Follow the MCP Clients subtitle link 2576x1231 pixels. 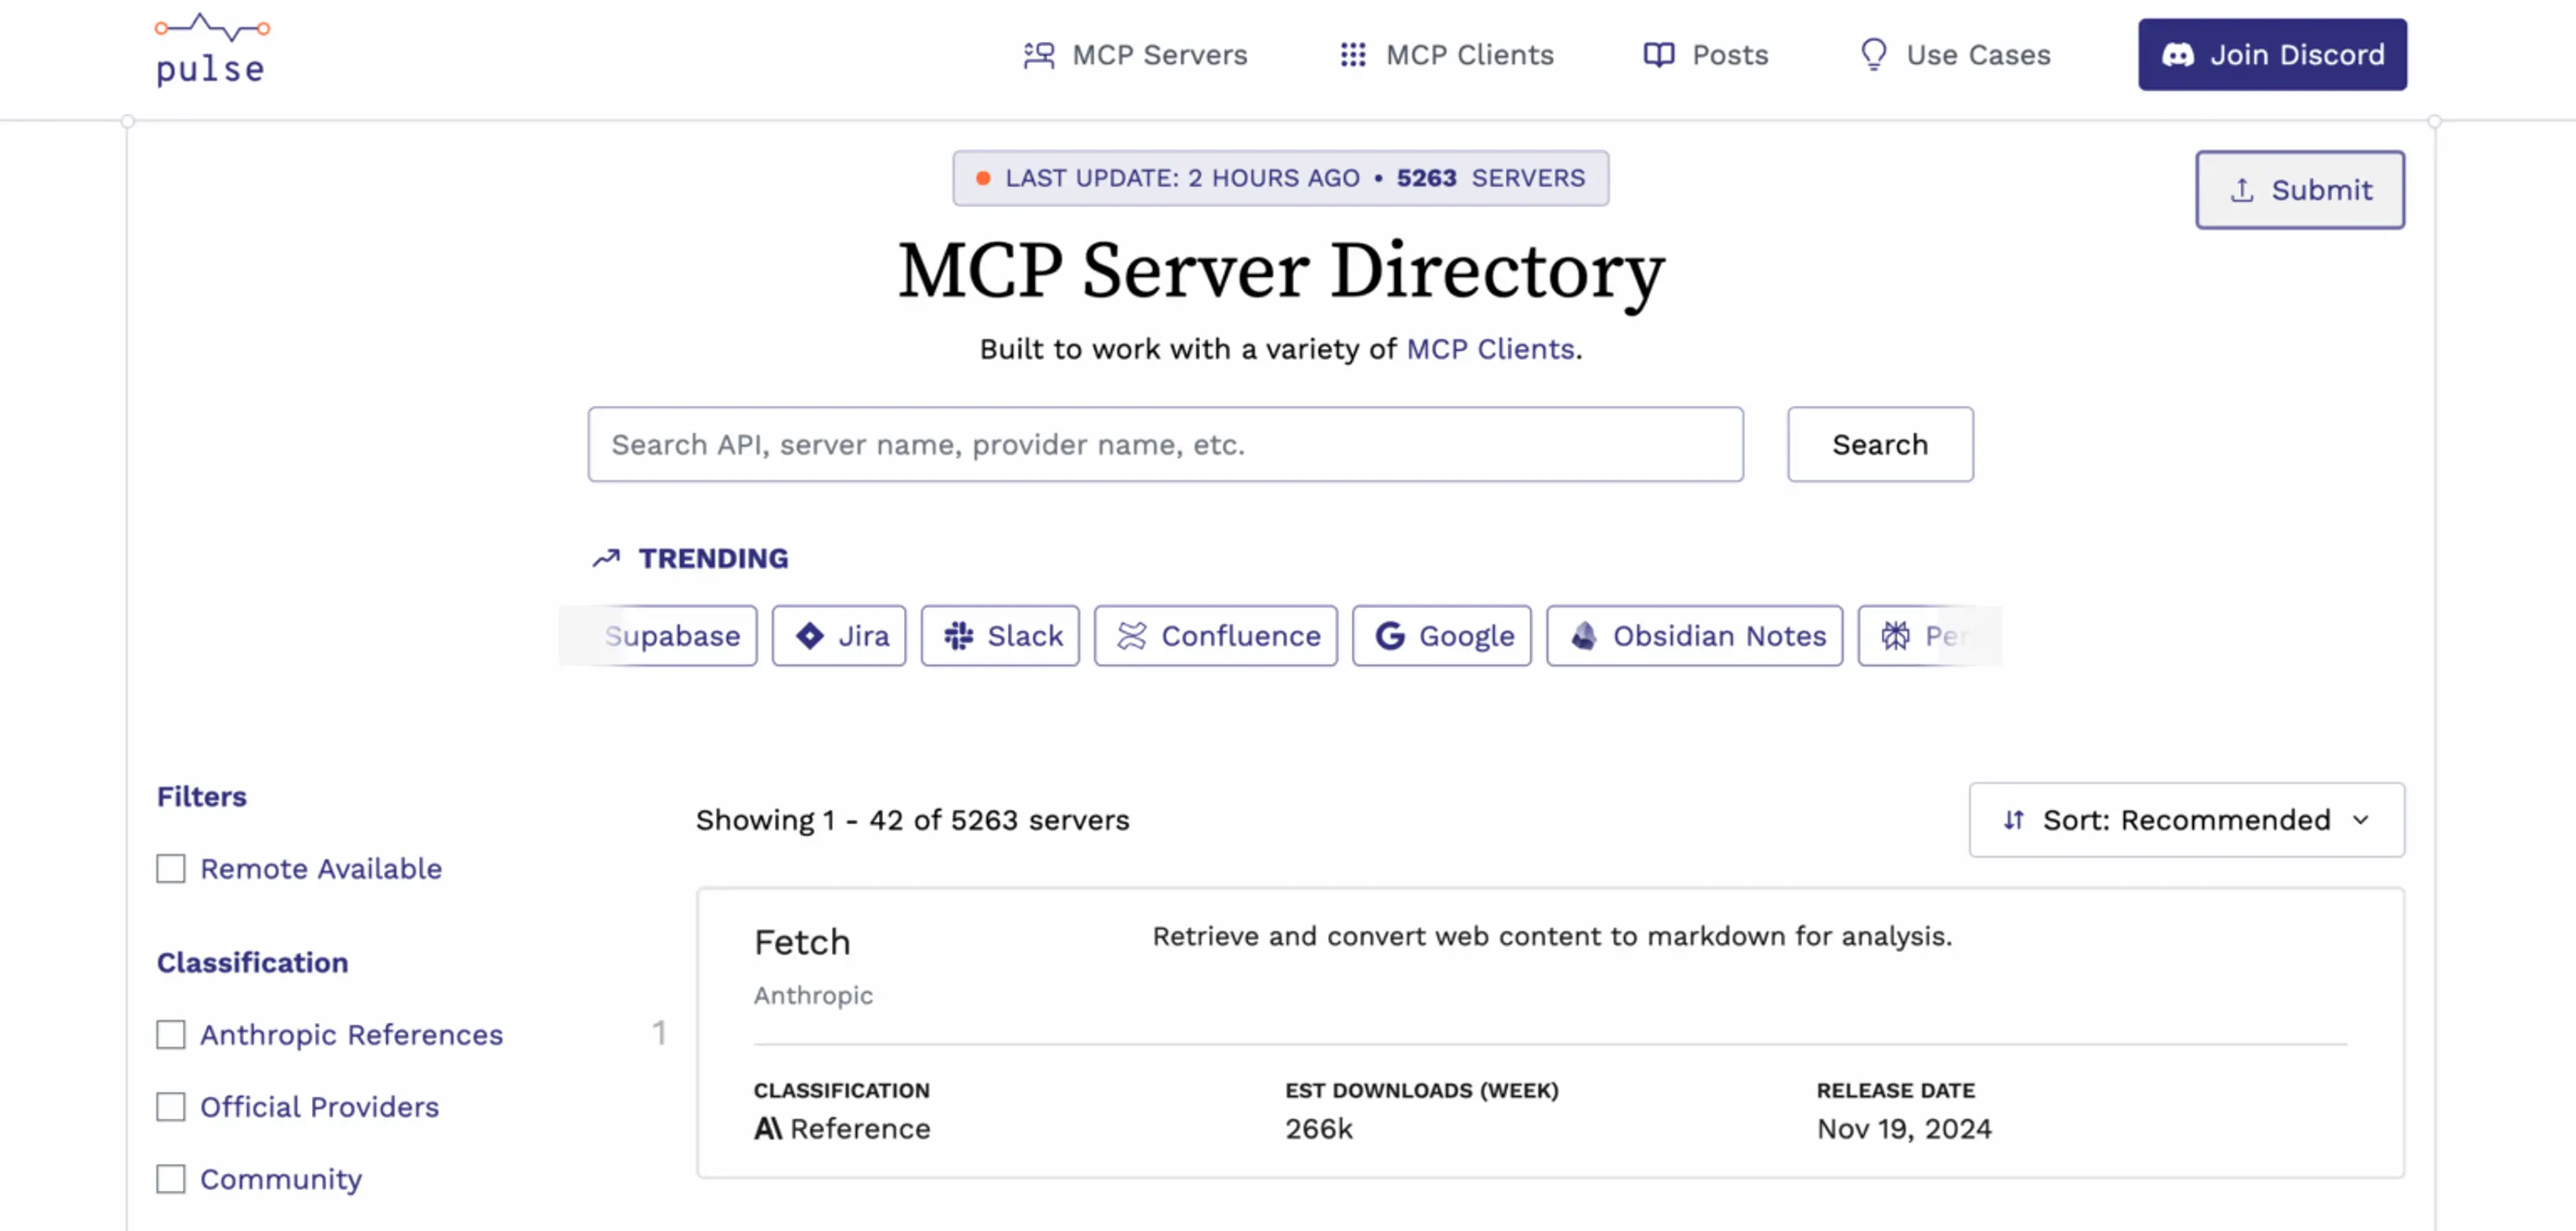[1490, 349]
